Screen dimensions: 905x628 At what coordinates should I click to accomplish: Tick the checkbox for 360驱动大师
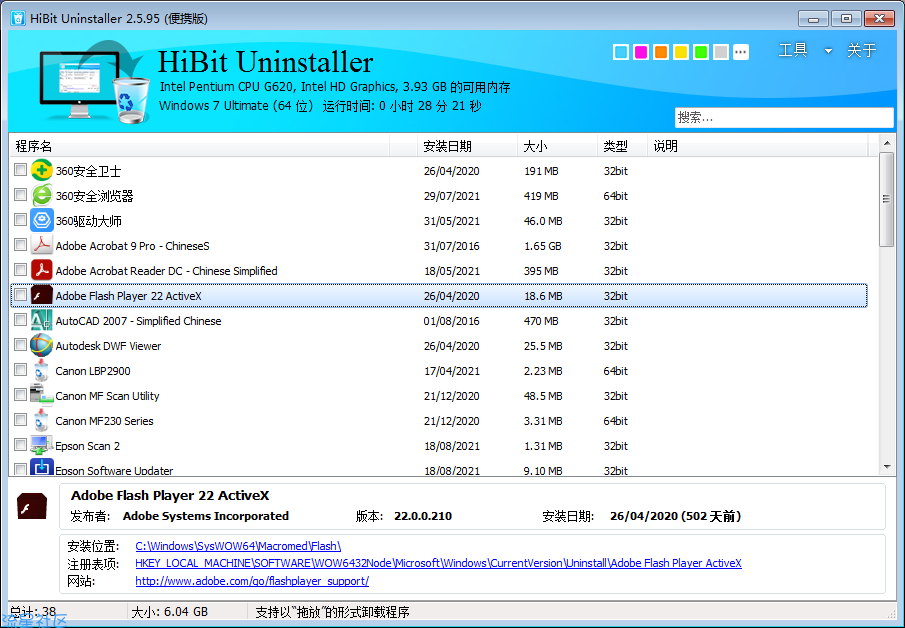[x=20, y=219]
